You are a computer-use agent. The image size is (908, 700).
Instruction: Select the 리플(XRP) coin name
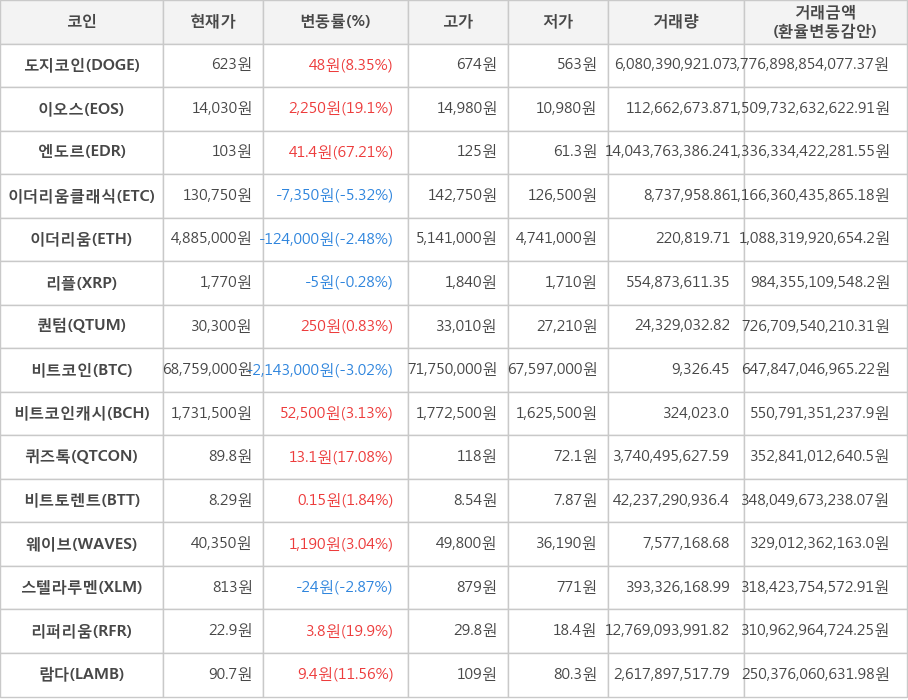point(82,283)
